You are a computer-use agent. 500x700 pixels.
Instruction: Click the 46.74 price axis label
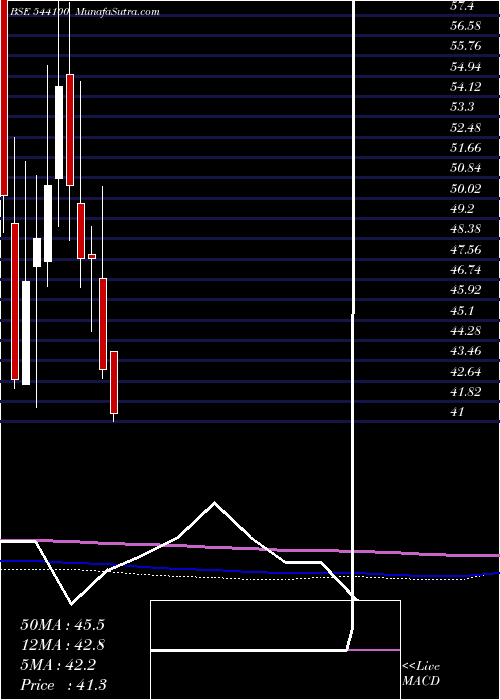(466, 271)
